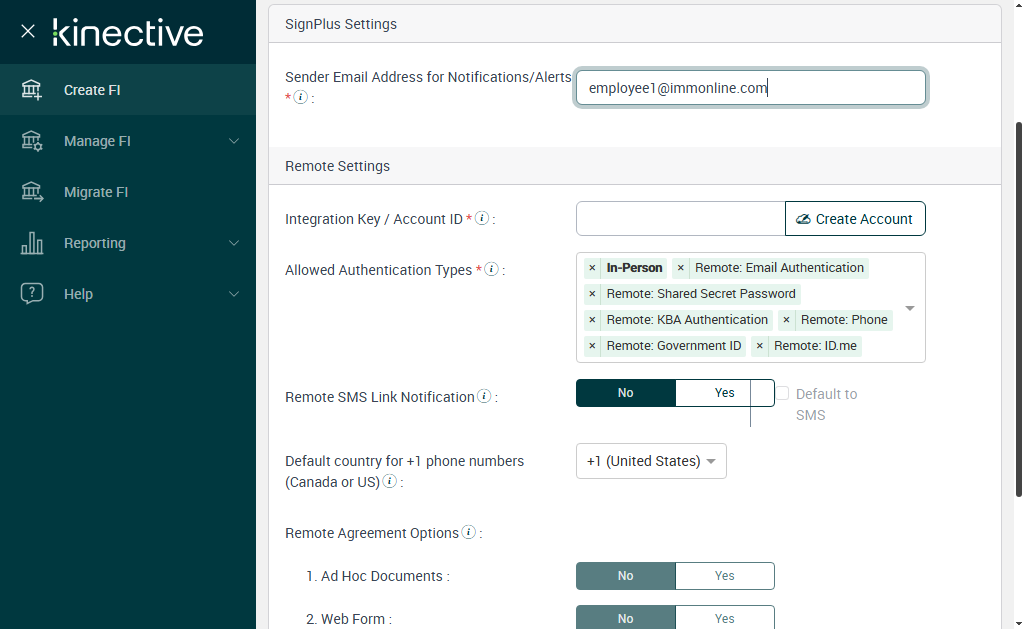Click the Manage FI bank gear icon
The height and width of the screenshot is (629, 1024).
pos(31,141)
